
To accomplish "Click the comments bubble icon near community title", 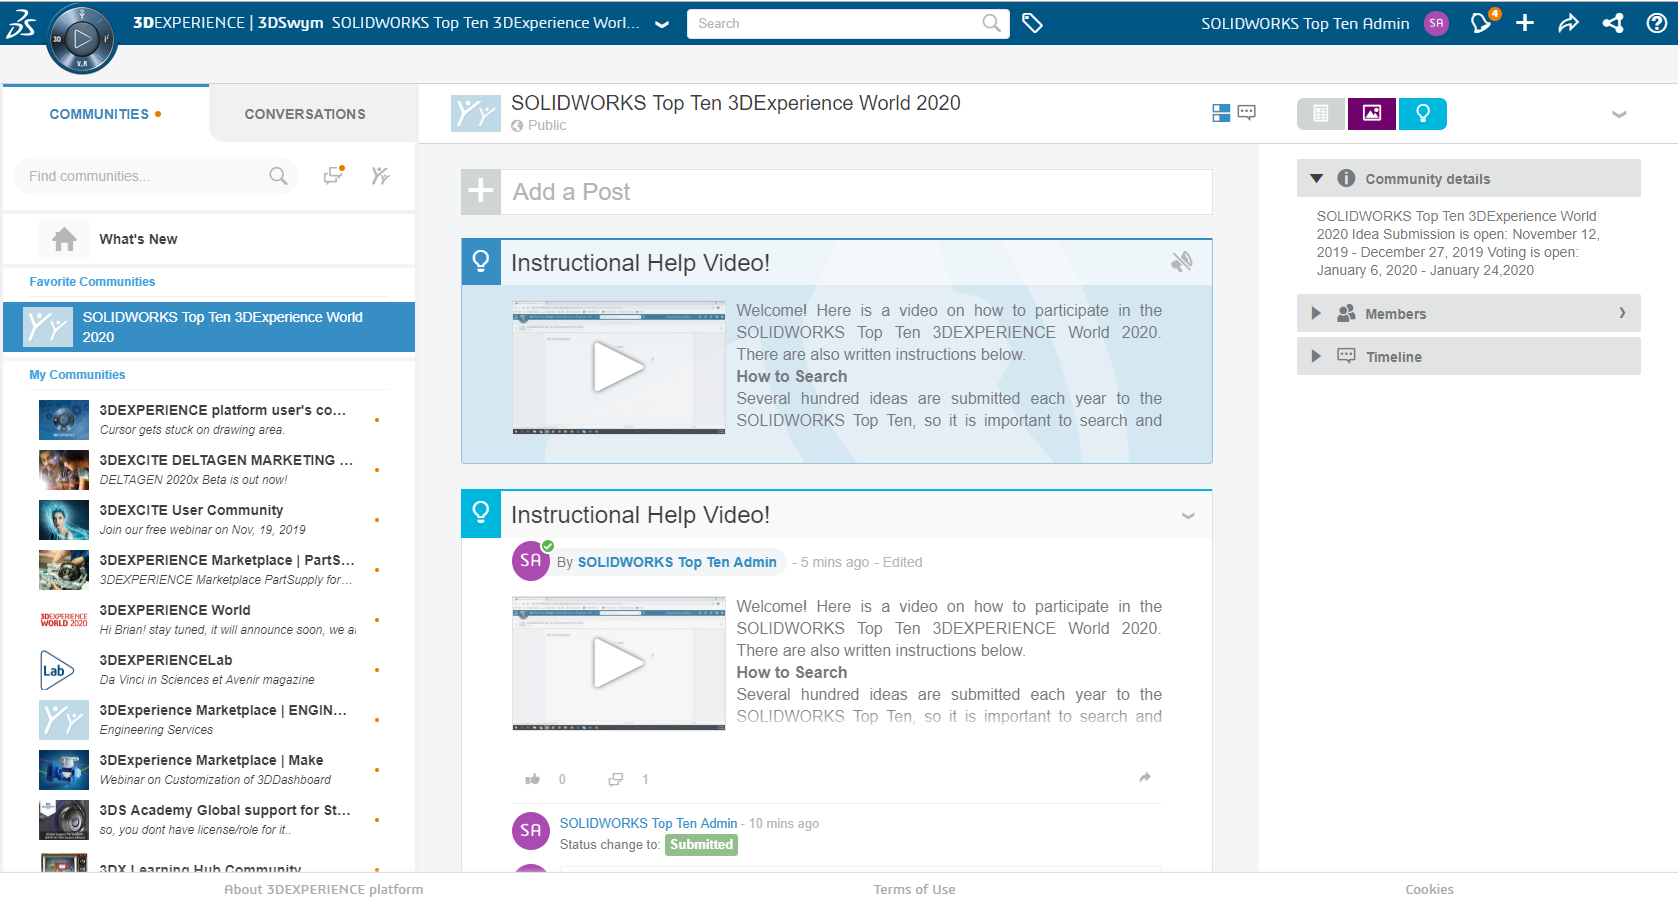I will point(1246,113).
